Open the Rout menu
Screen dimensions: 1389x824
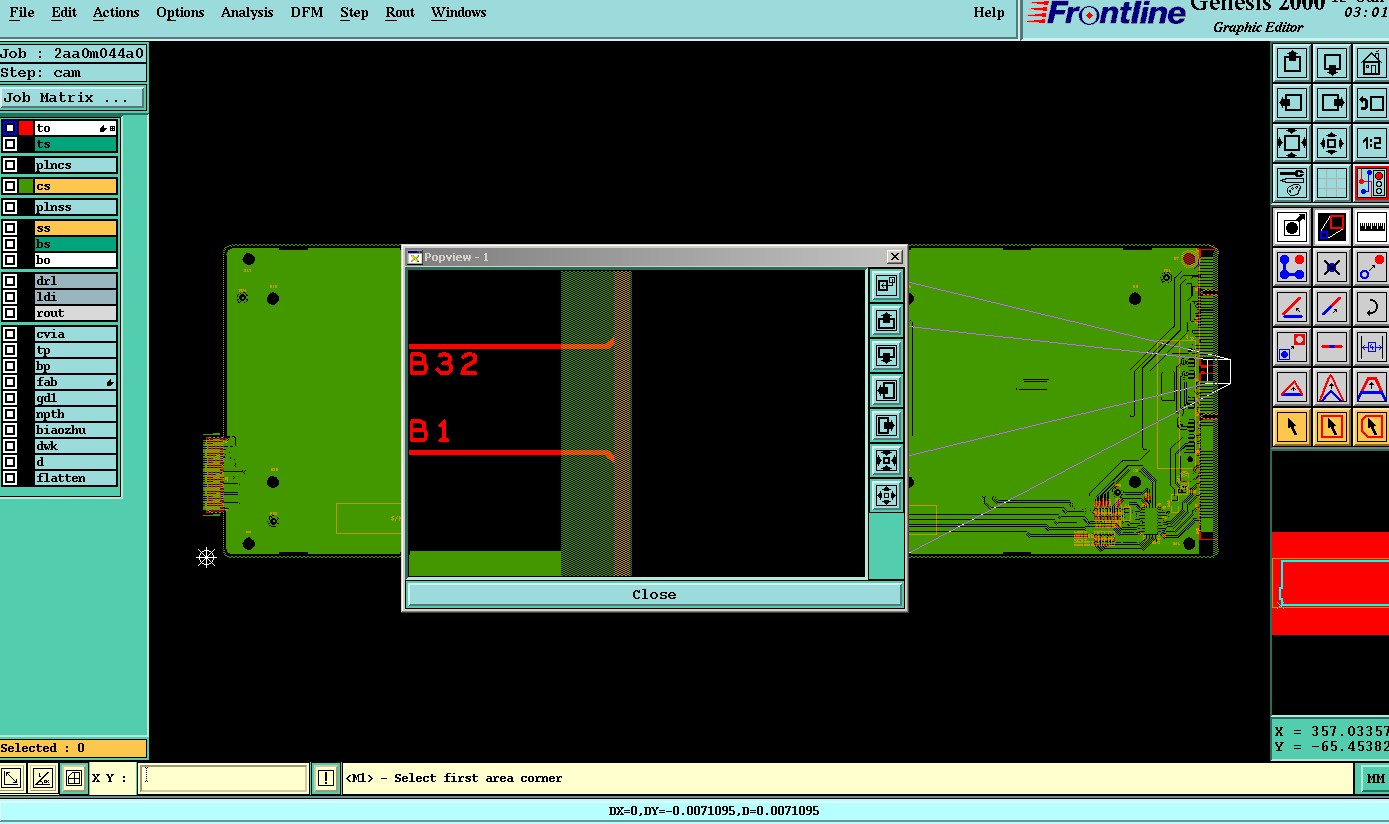(x=400, y=13)
